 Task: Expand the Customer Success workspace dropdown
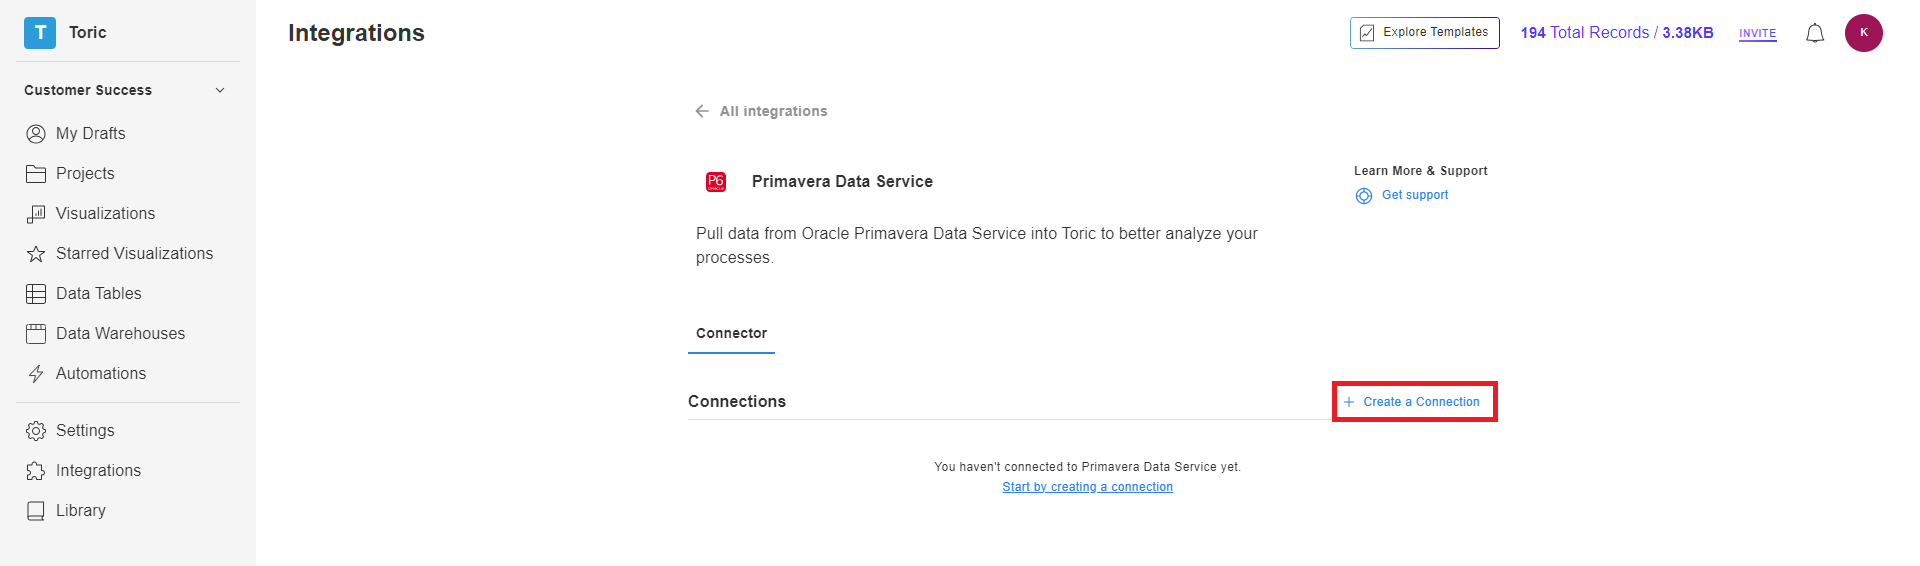pyautogui.click(x=220, y=90)
